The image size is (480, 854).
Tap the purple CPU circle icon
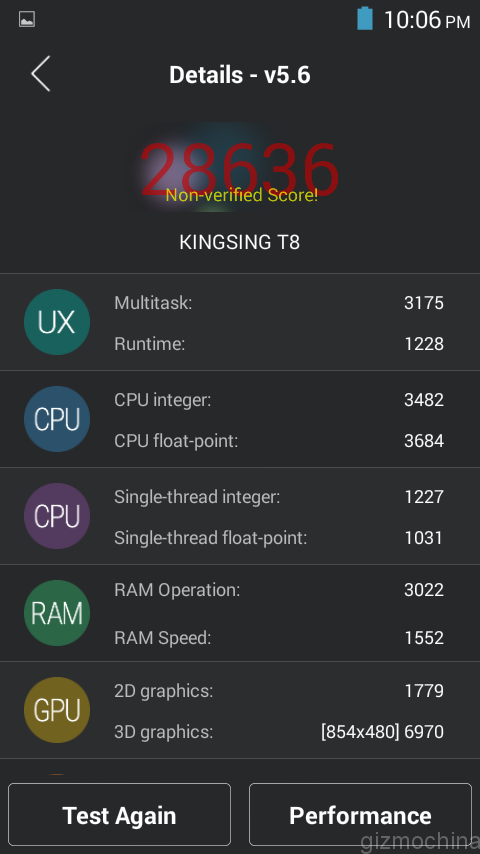coord(57,516)
